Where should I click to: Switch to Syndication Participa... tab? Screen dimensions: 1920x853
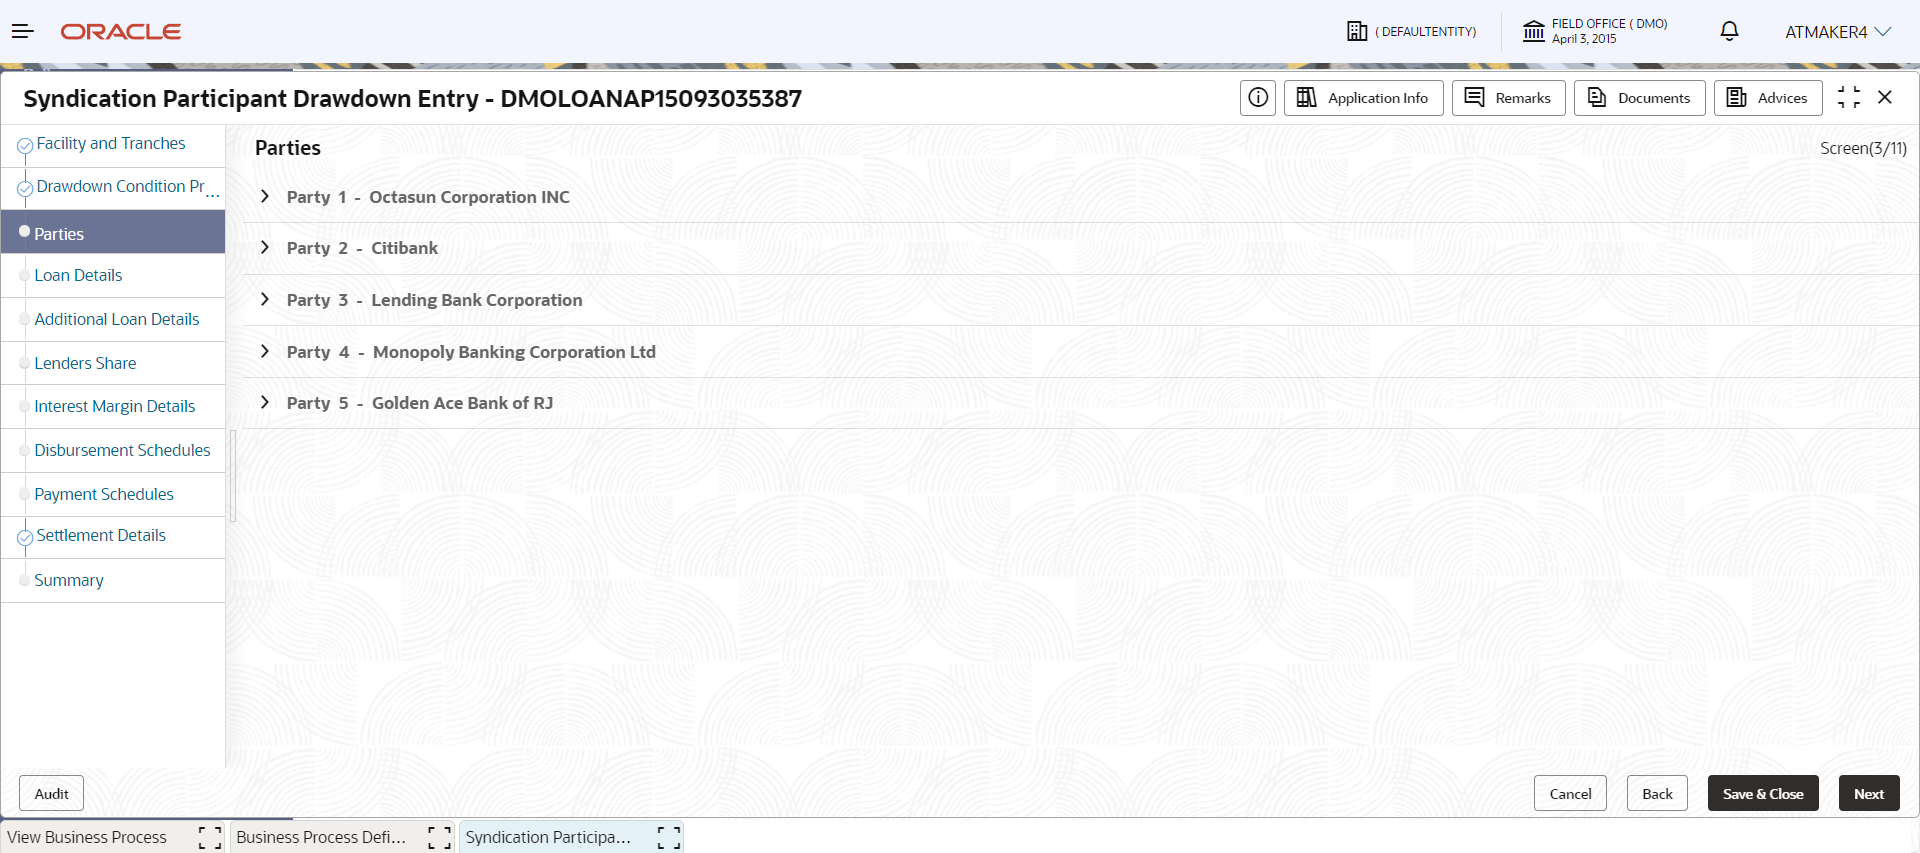pyautogui.click(x=548, y=837)
